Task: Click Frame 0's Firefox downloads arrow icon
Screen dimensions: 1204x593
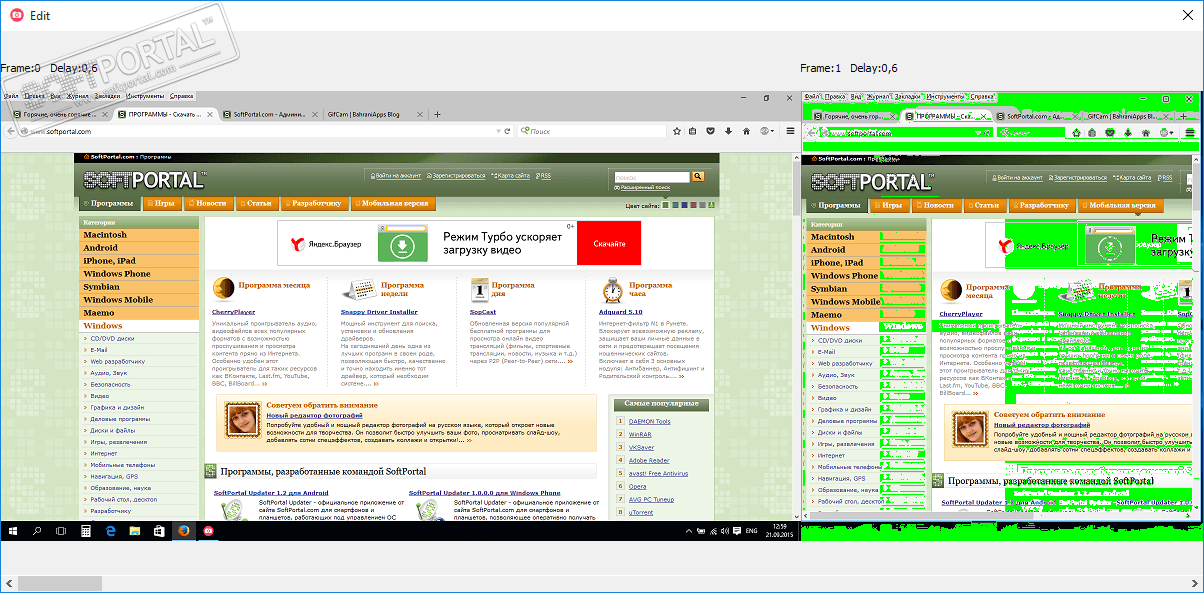Action: pyautogui.click(x=728, y=131)
